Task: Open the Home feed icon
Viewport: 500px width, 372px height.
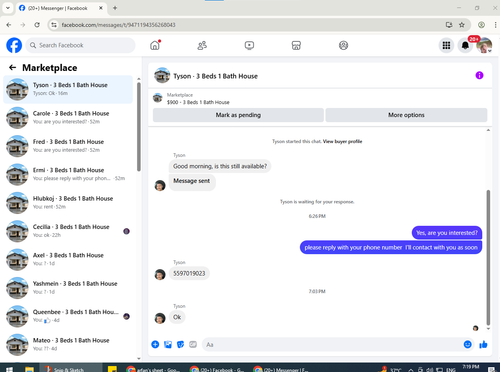Action: coord(155,45)
